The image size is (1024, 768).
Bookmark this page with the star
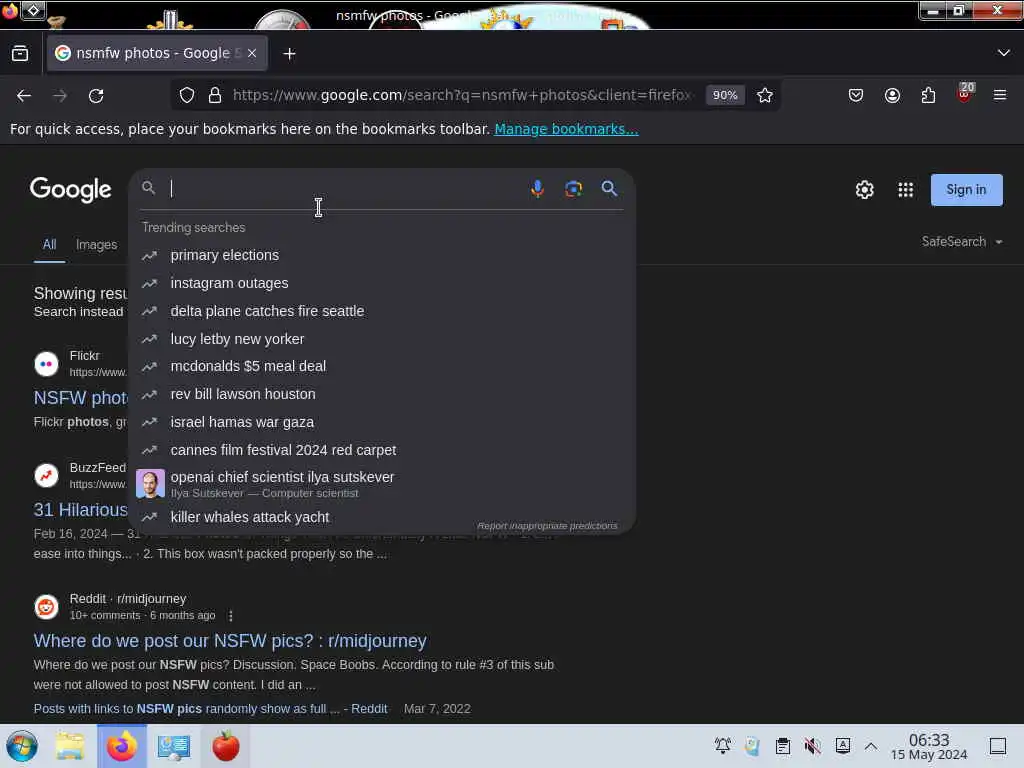coord(765,95)
